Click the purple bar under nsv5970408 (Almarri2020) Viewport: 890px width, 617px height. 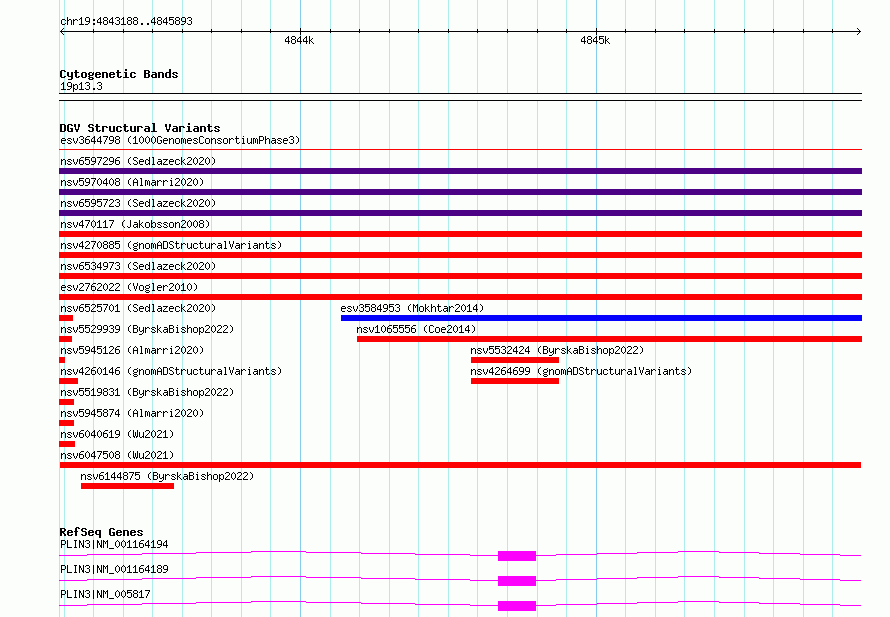click(460, 192)
